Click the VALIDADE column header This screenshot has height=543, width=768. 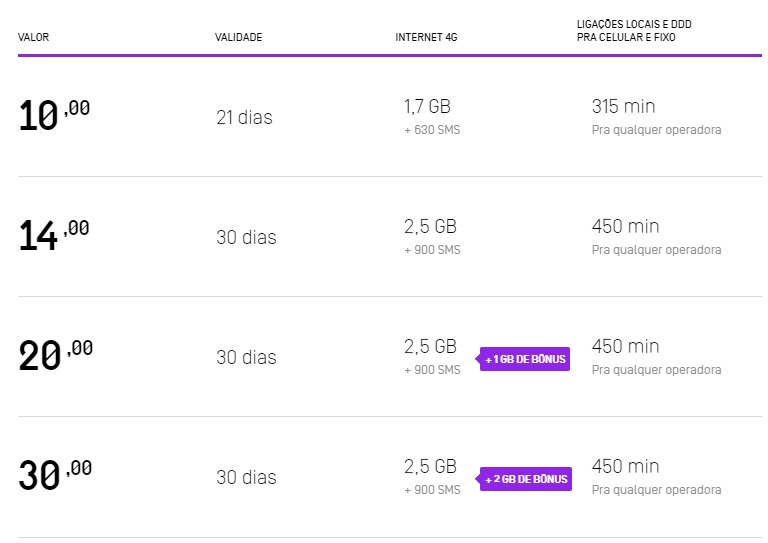tap(238, 38)
